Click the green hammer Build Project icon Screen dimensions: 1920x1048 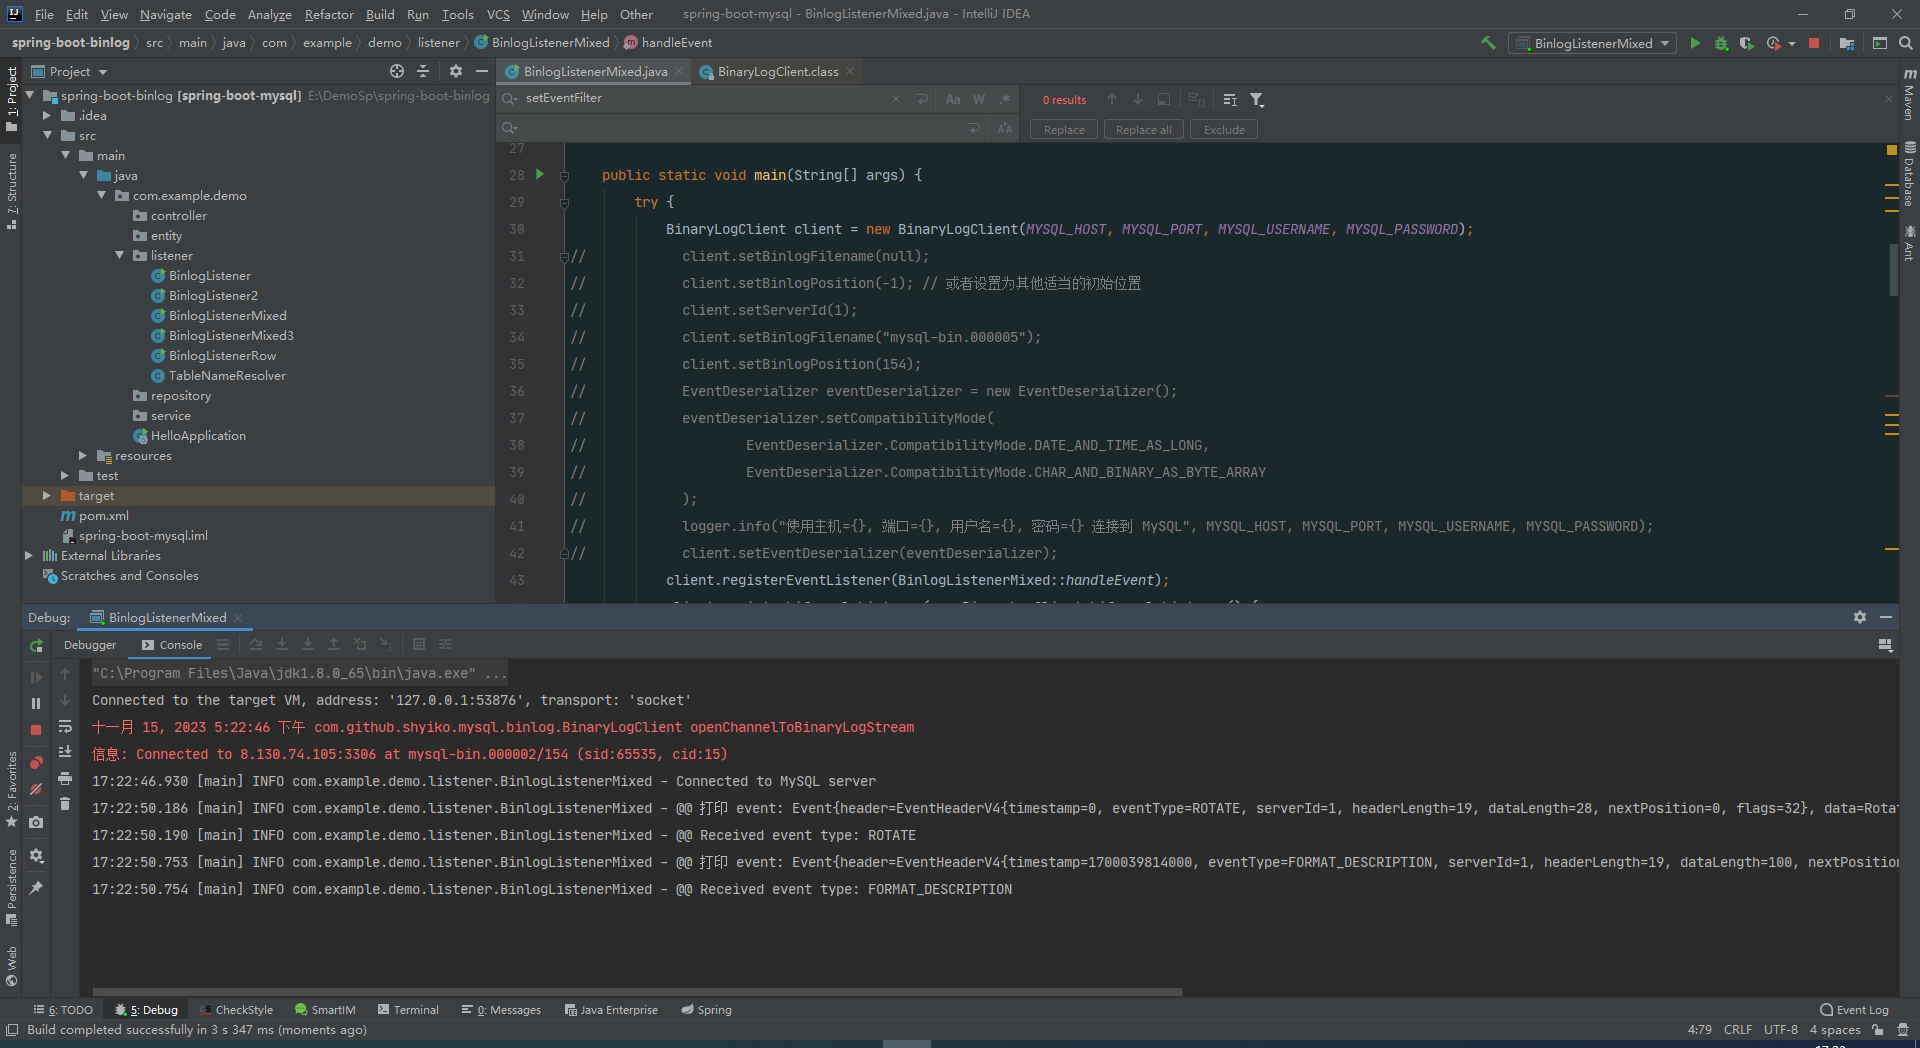[1488, 43]
